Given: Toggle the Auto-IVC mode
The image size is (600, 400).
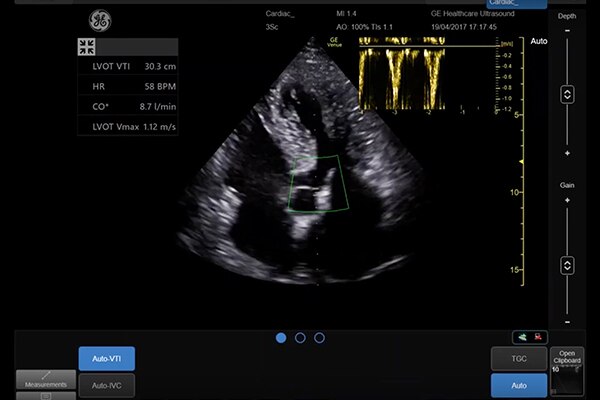Looking at the screenshot, I should [x=106, y=385].
